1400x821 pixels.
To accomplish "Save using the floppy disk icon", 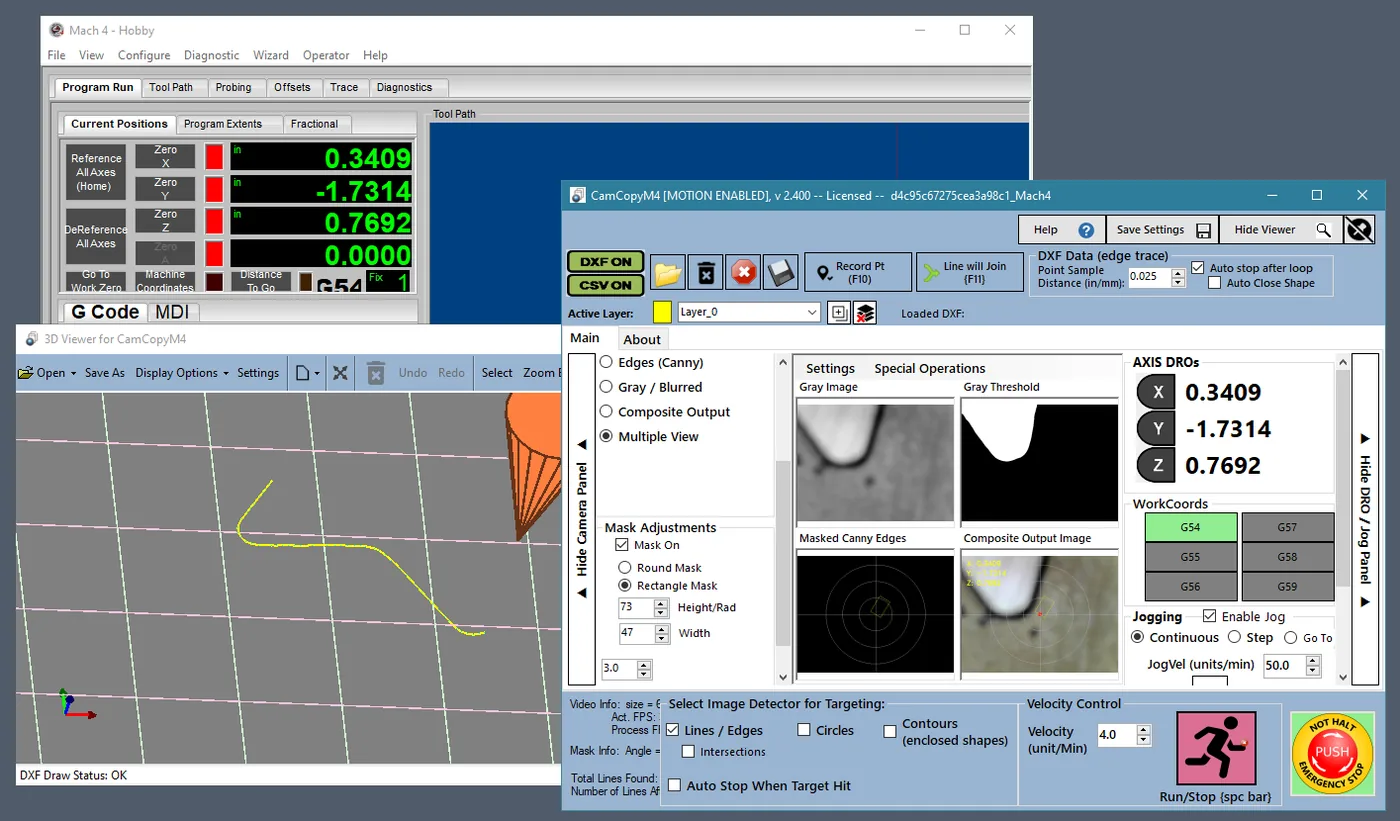I will [780, 272].
